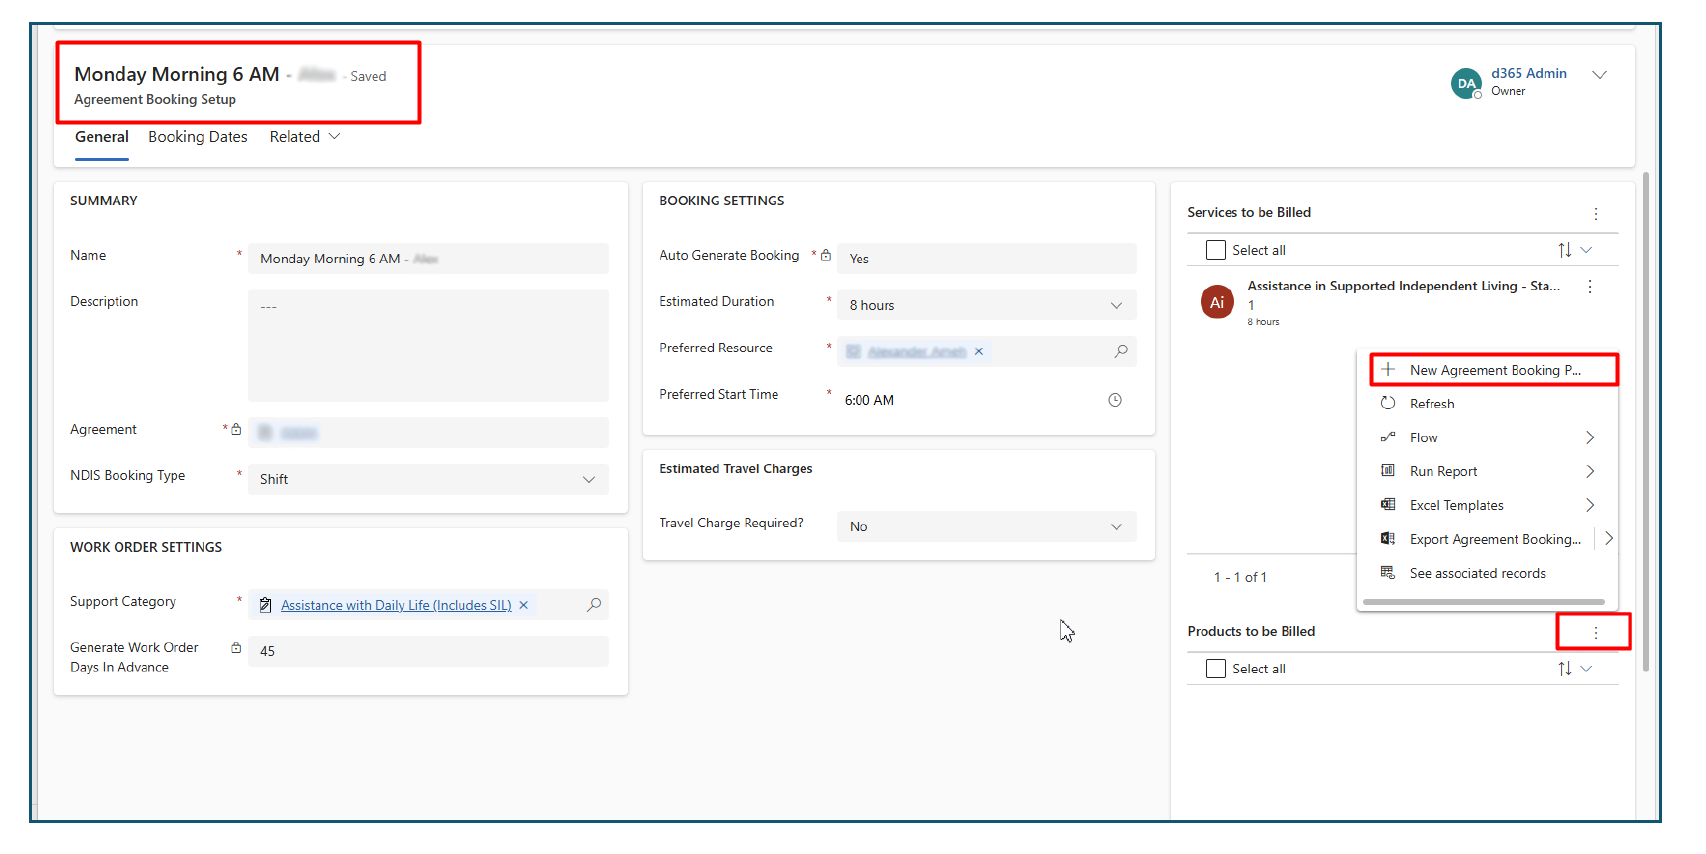The image size is (1706, 854).
Task: Open the Assistance with Daily Life link
Action: click(x=396, y=605)
